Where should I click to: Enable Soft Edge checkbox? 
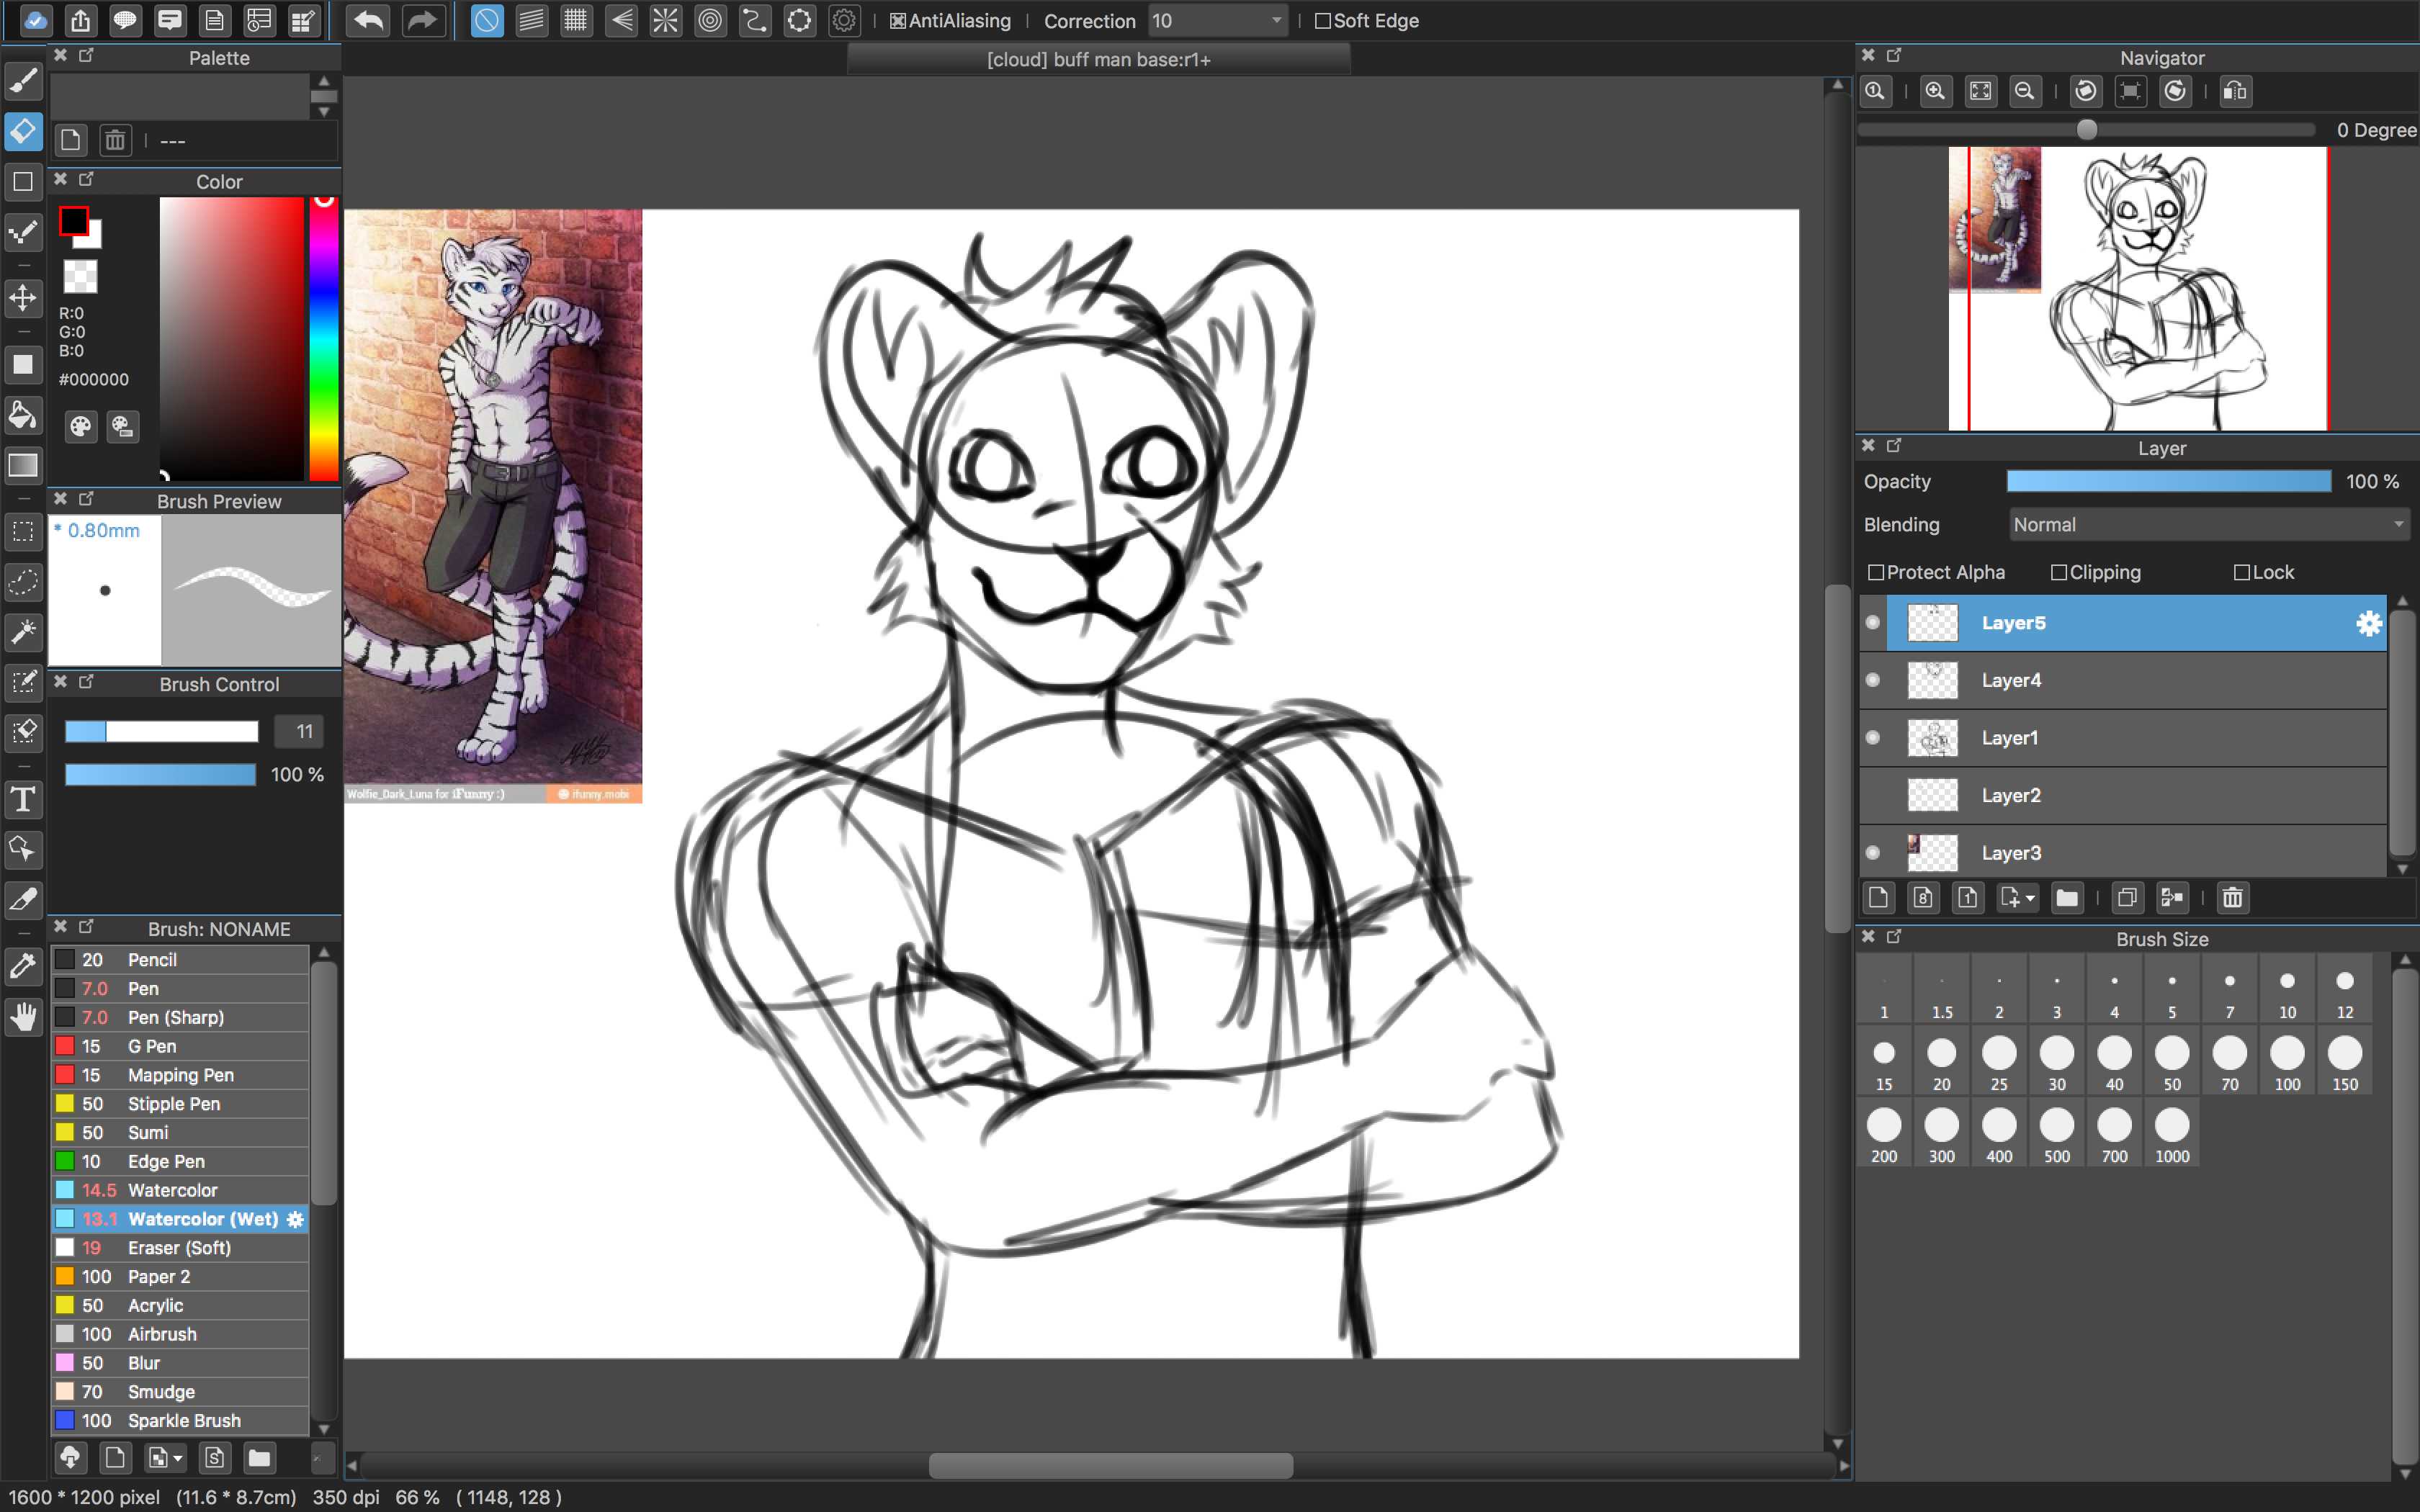coord(1323,21)
